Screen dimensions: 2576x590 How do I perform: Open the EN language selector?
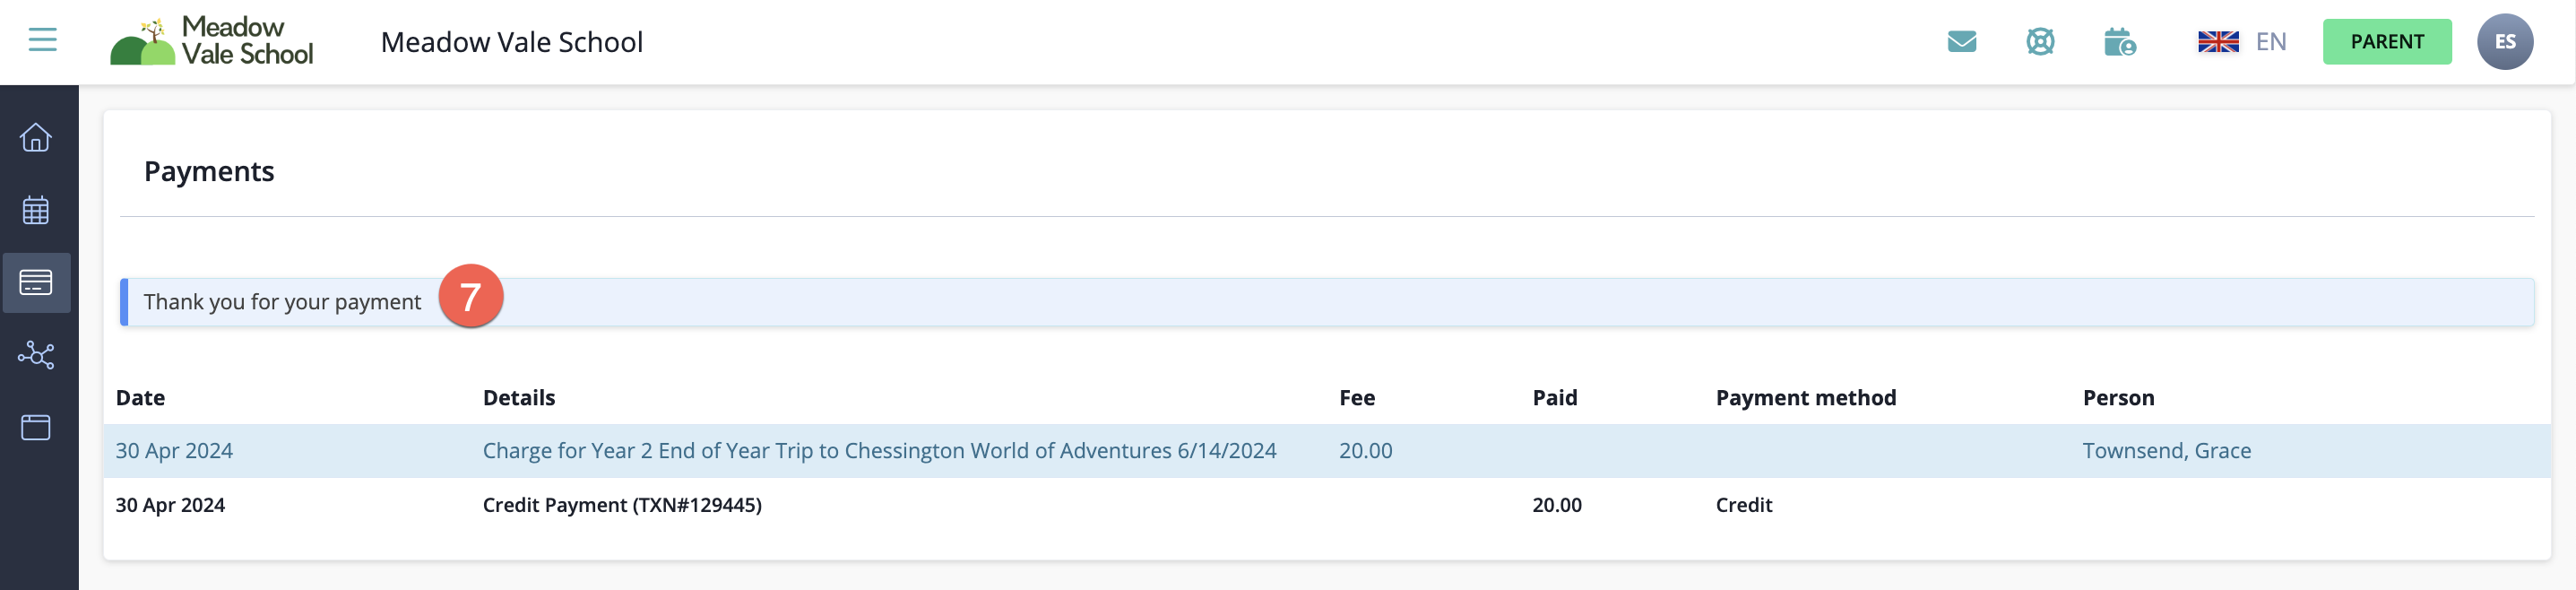pyautogui.click(x=2242, y=42)
